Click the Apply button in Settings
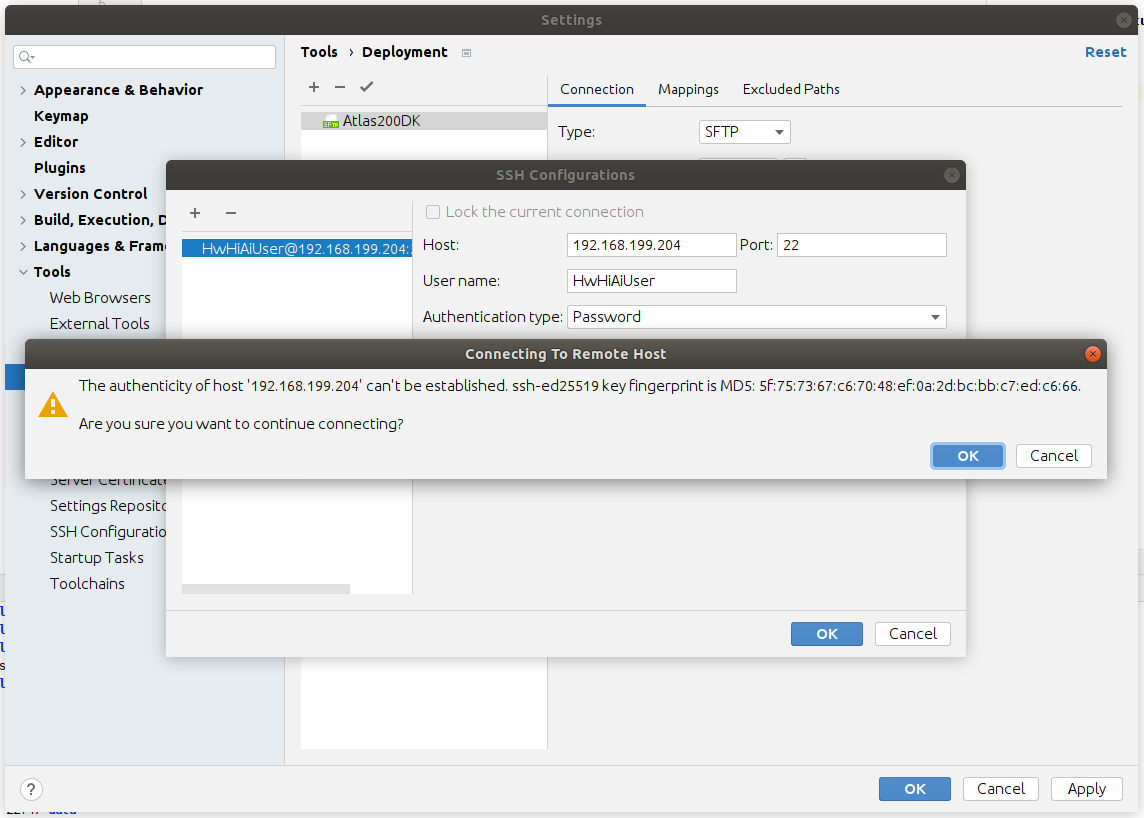This screenshot has height=818, width=1144. pos(1086,789)
